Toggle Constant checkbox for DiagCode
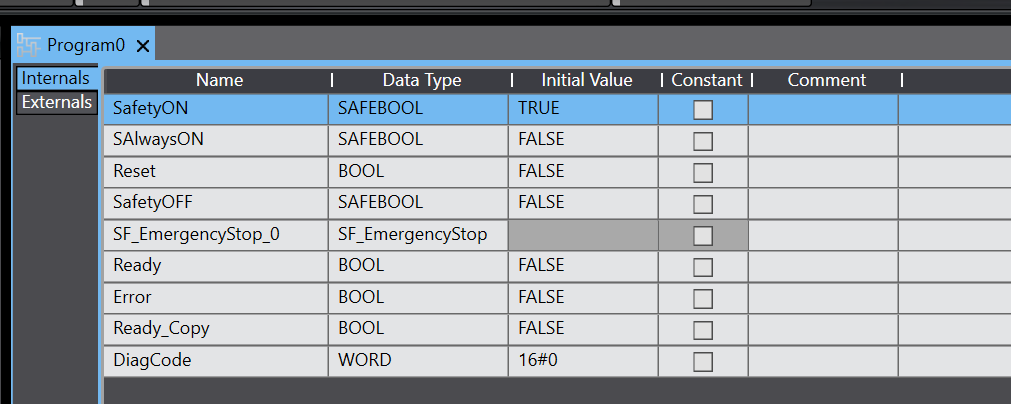Viewport: 1011px width, 404px height. pos(703,361)
